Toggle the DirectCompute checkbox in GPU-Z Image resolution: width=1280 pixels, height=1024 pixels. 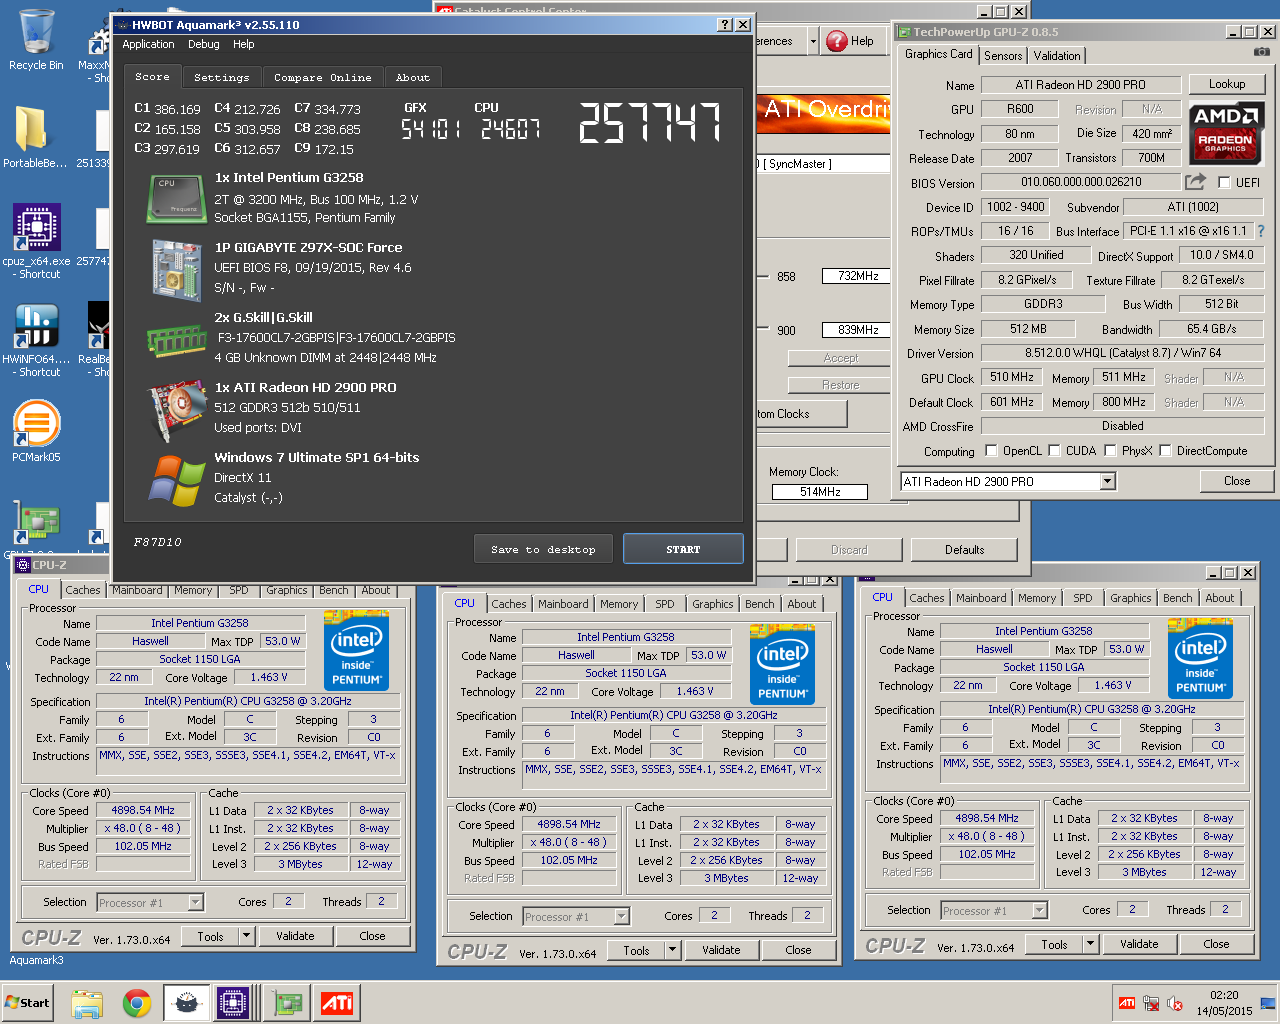pos(1165,451)
